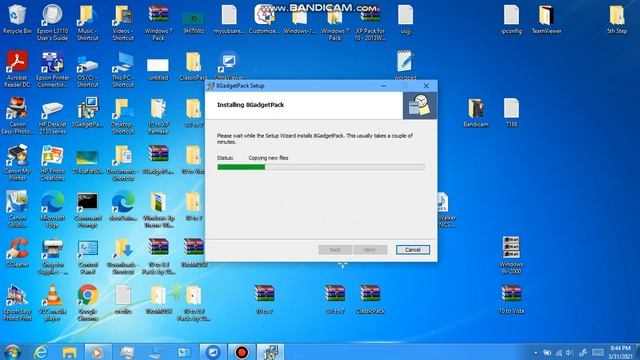Select the 8GadgetPack installer desktop icon
Screen dimensions: 640x360
point(87,112)
